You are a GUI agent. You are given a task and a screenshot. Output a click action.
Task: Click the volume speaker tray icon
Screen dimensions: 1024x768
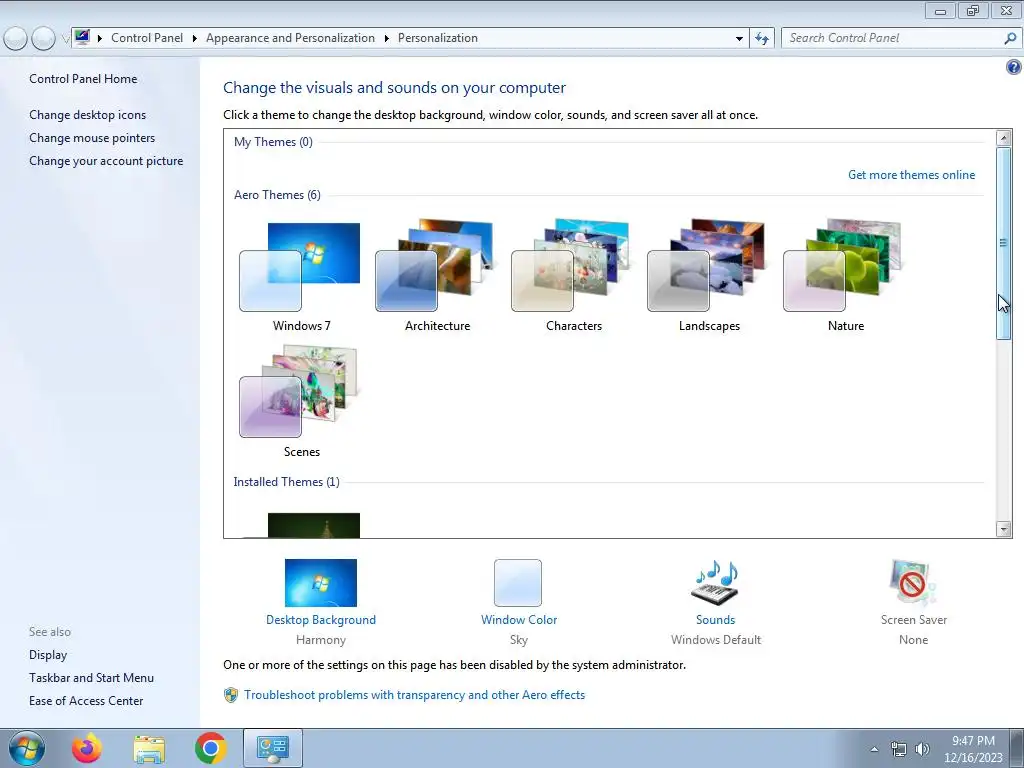click(922, 749)
